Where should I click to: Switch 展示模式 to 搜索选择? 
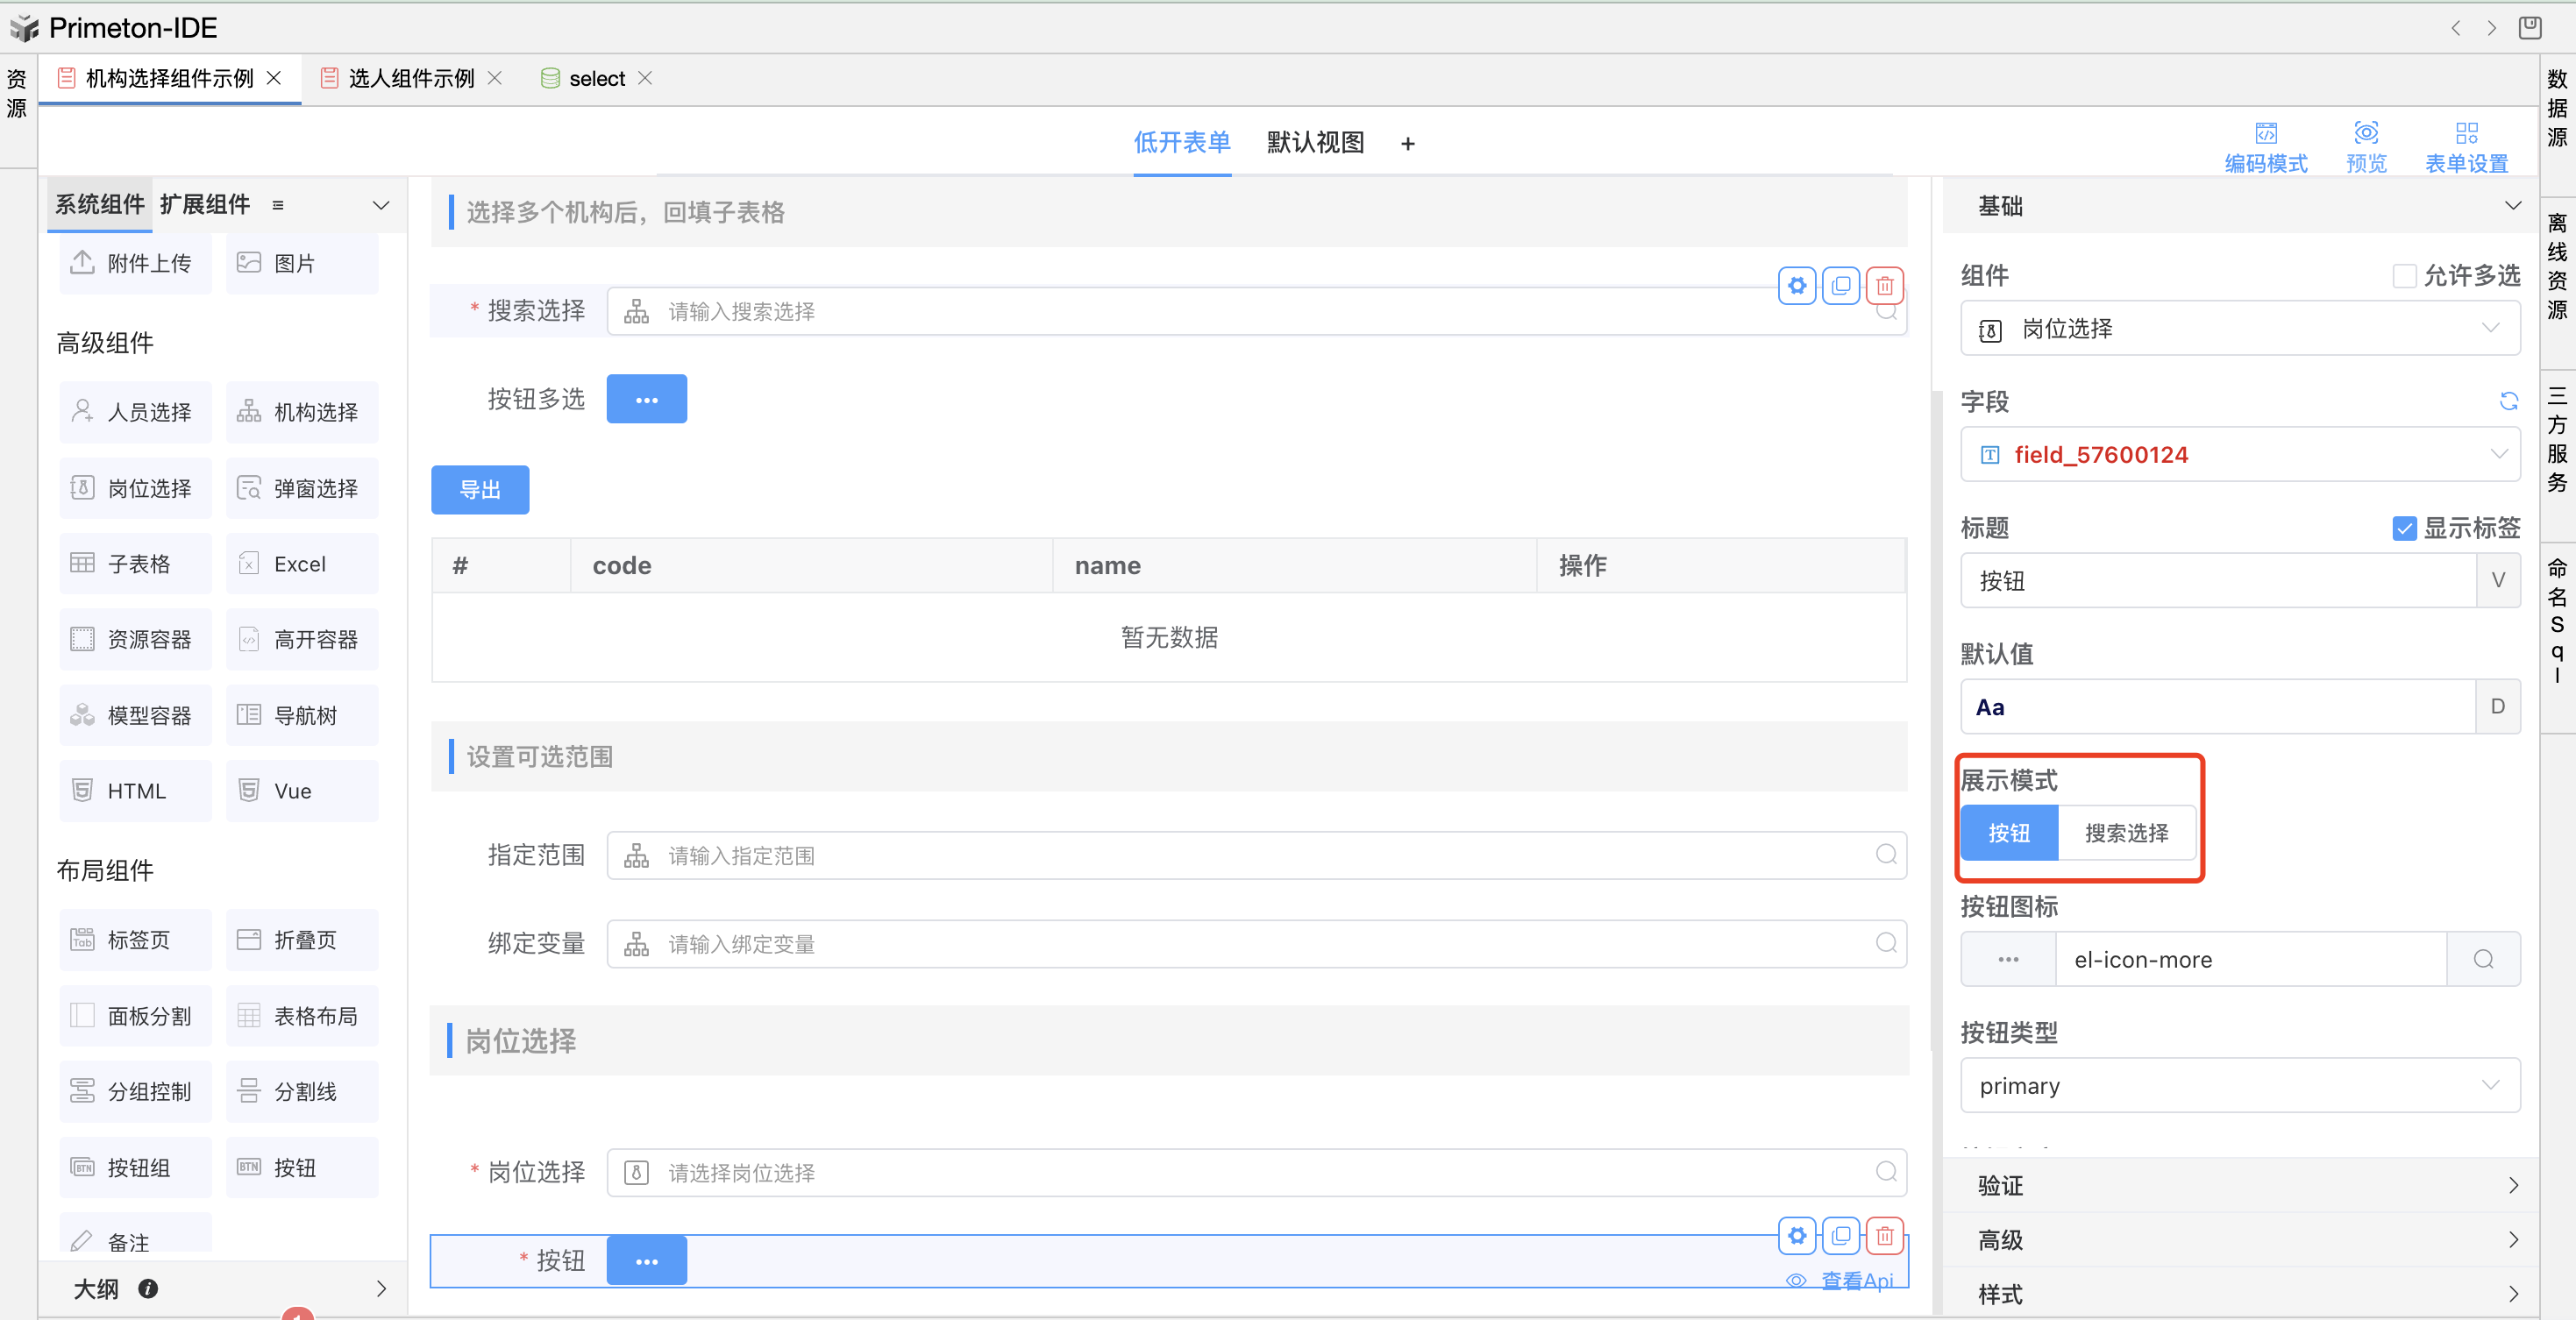pyautogui.click(x=2126, y=833)
